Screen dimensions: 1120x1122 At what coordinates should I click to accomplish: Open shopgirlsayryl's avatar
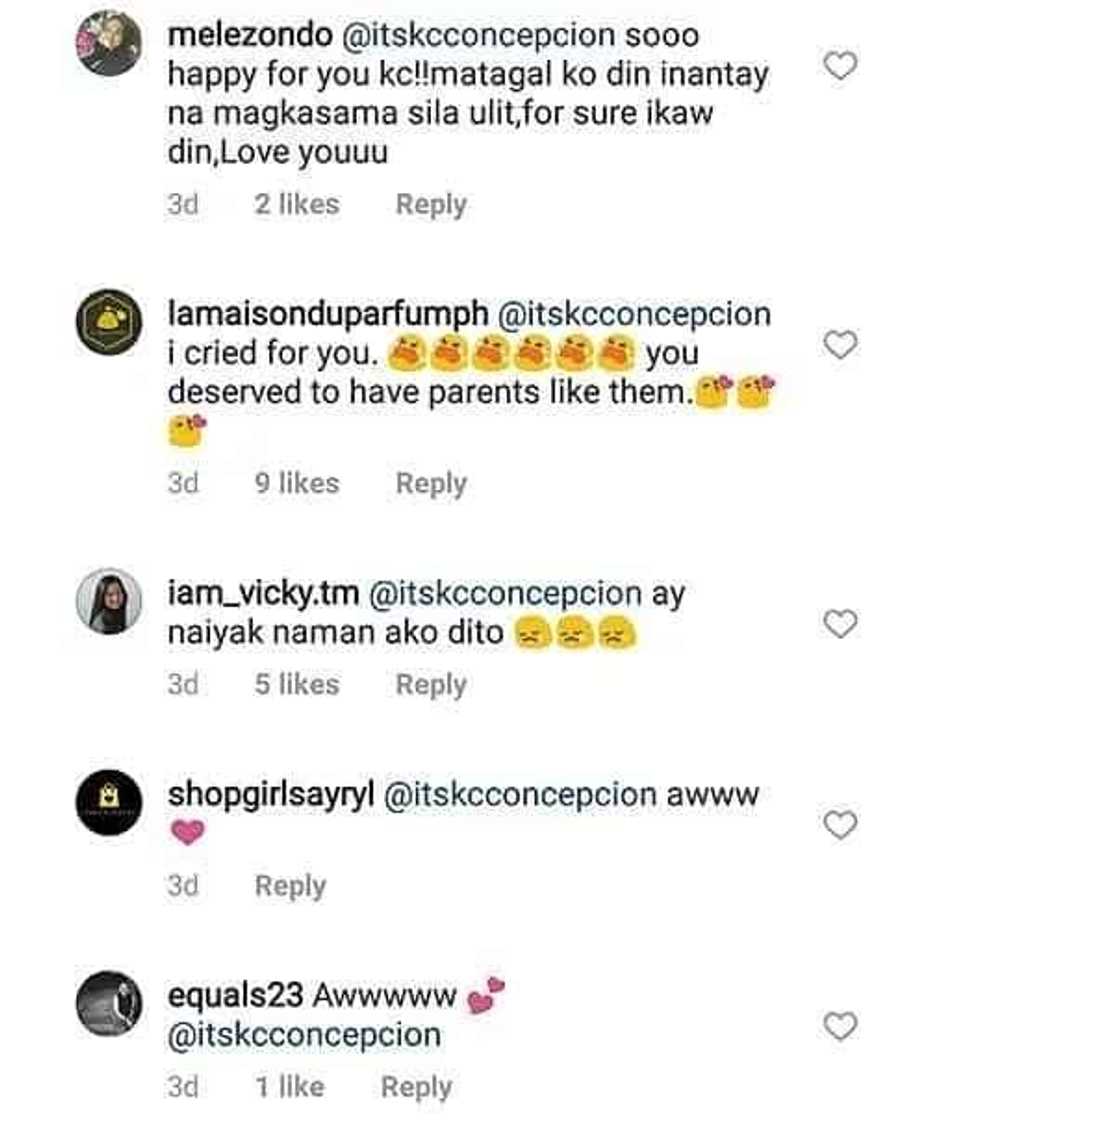click(x=109, y=802)
